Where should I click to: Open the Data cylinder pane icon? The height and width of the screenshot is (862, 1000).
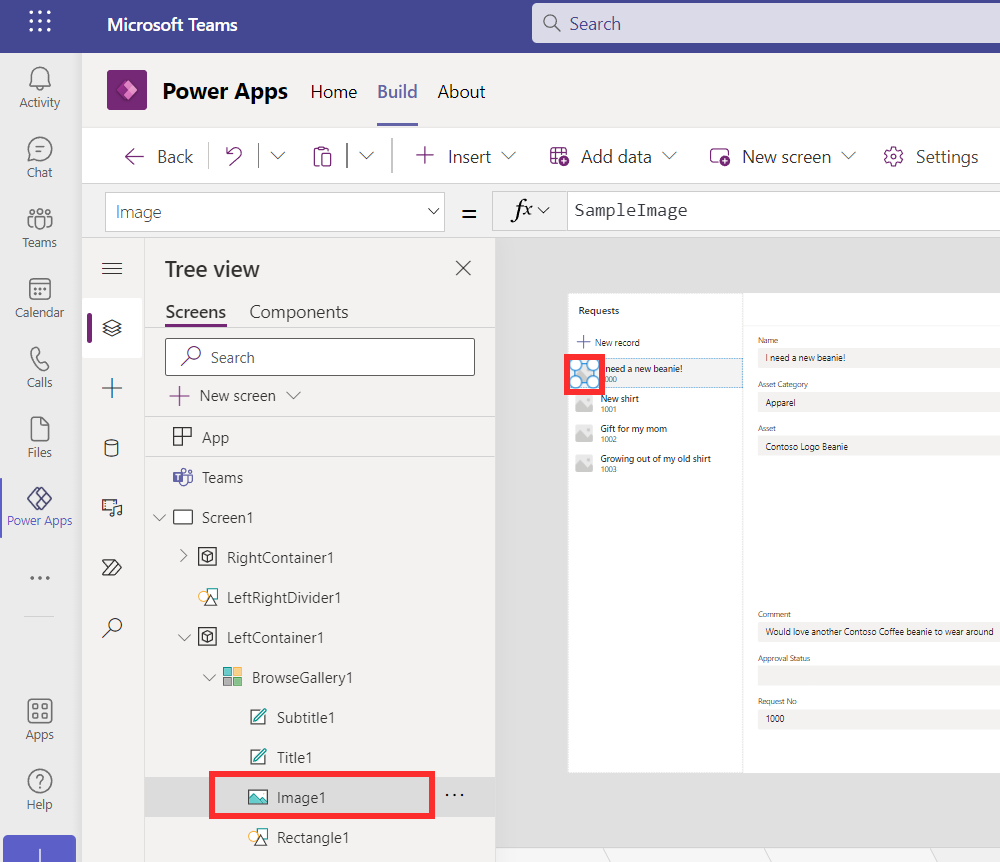click(x=112, y=448)
